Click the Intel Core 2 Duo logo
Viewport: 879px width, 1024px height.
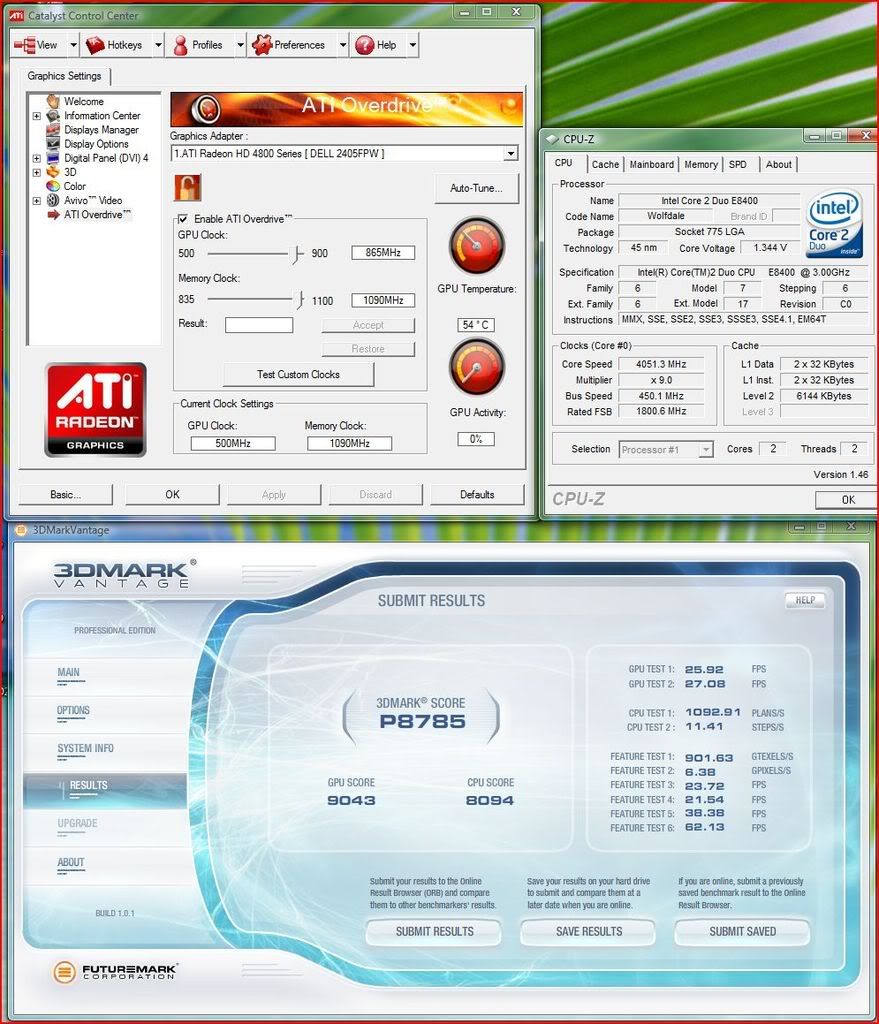(x=834, y=223)
